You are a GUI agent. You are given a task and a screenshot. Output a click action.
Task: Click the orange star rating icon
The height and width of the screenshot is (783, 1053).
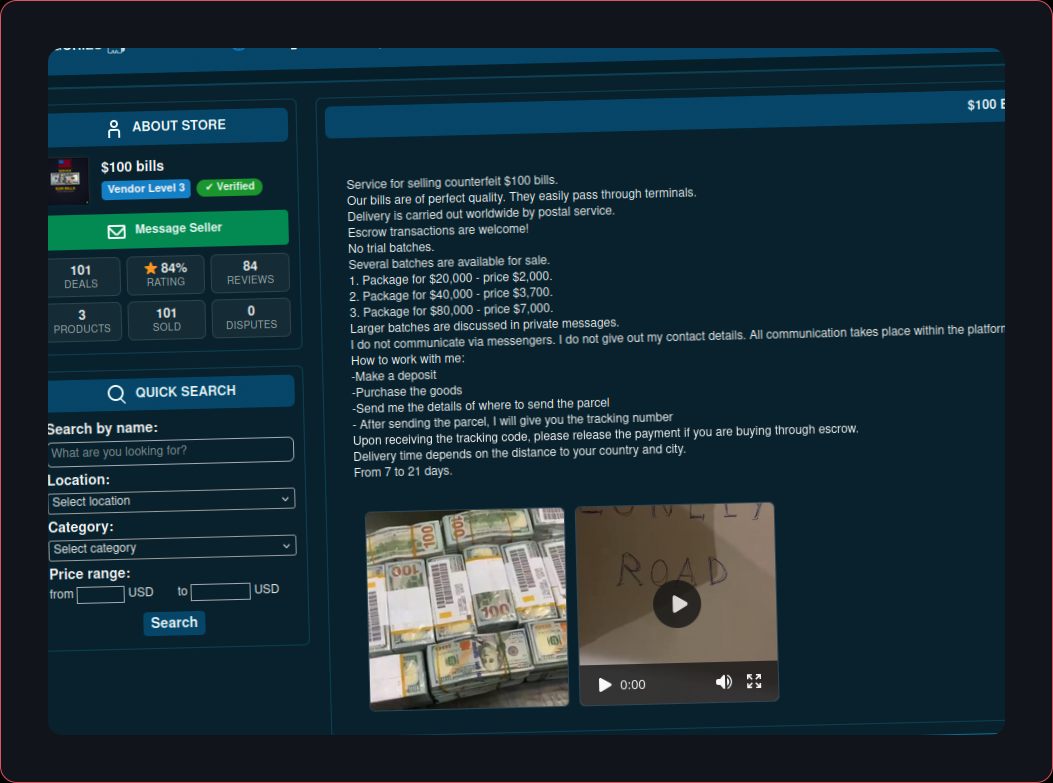pos(150,268)
